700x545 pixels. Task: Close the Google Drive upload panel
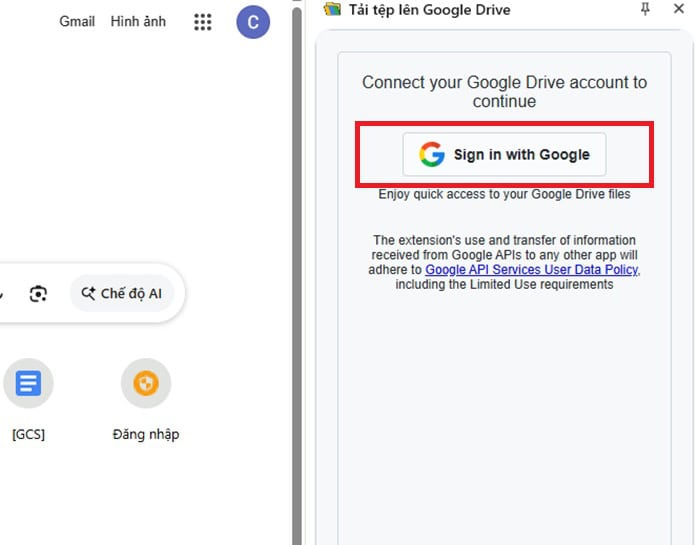coord(679,8)
